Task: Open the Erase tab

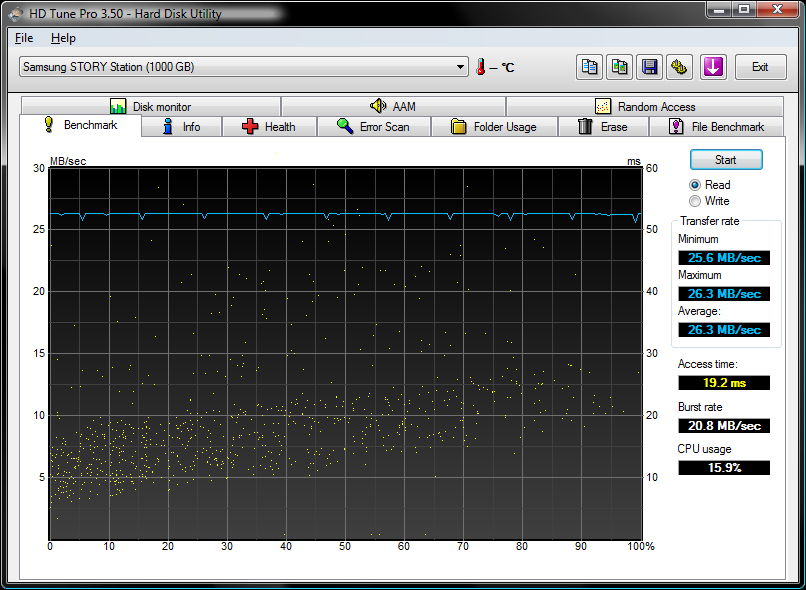Action: click(x=603, y=126)
